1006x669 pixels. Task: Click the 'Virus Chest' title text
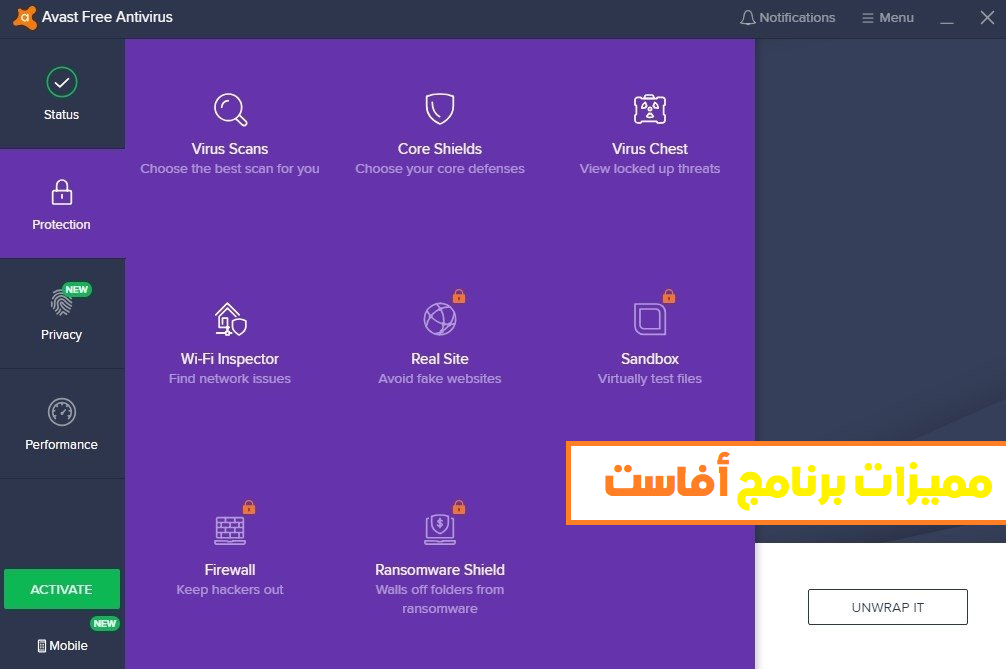pos(650,149)
